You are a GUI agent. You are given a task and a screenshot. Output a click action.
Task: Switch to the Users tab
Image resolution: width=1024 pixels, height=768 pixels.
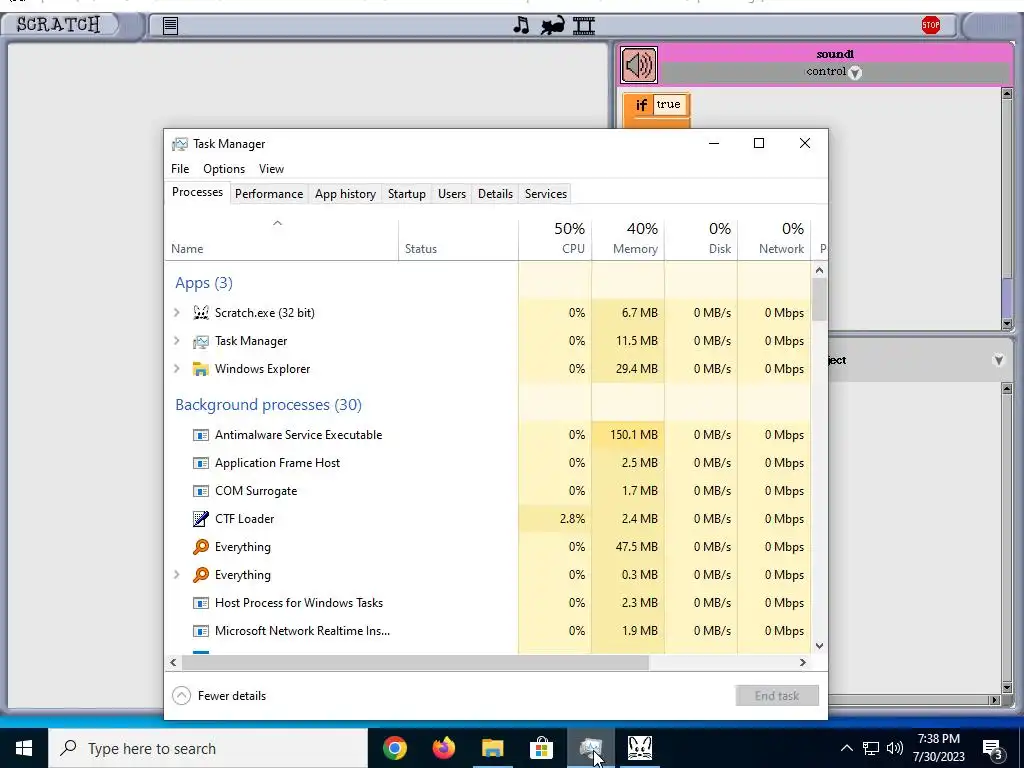click(x=452, y=193)
